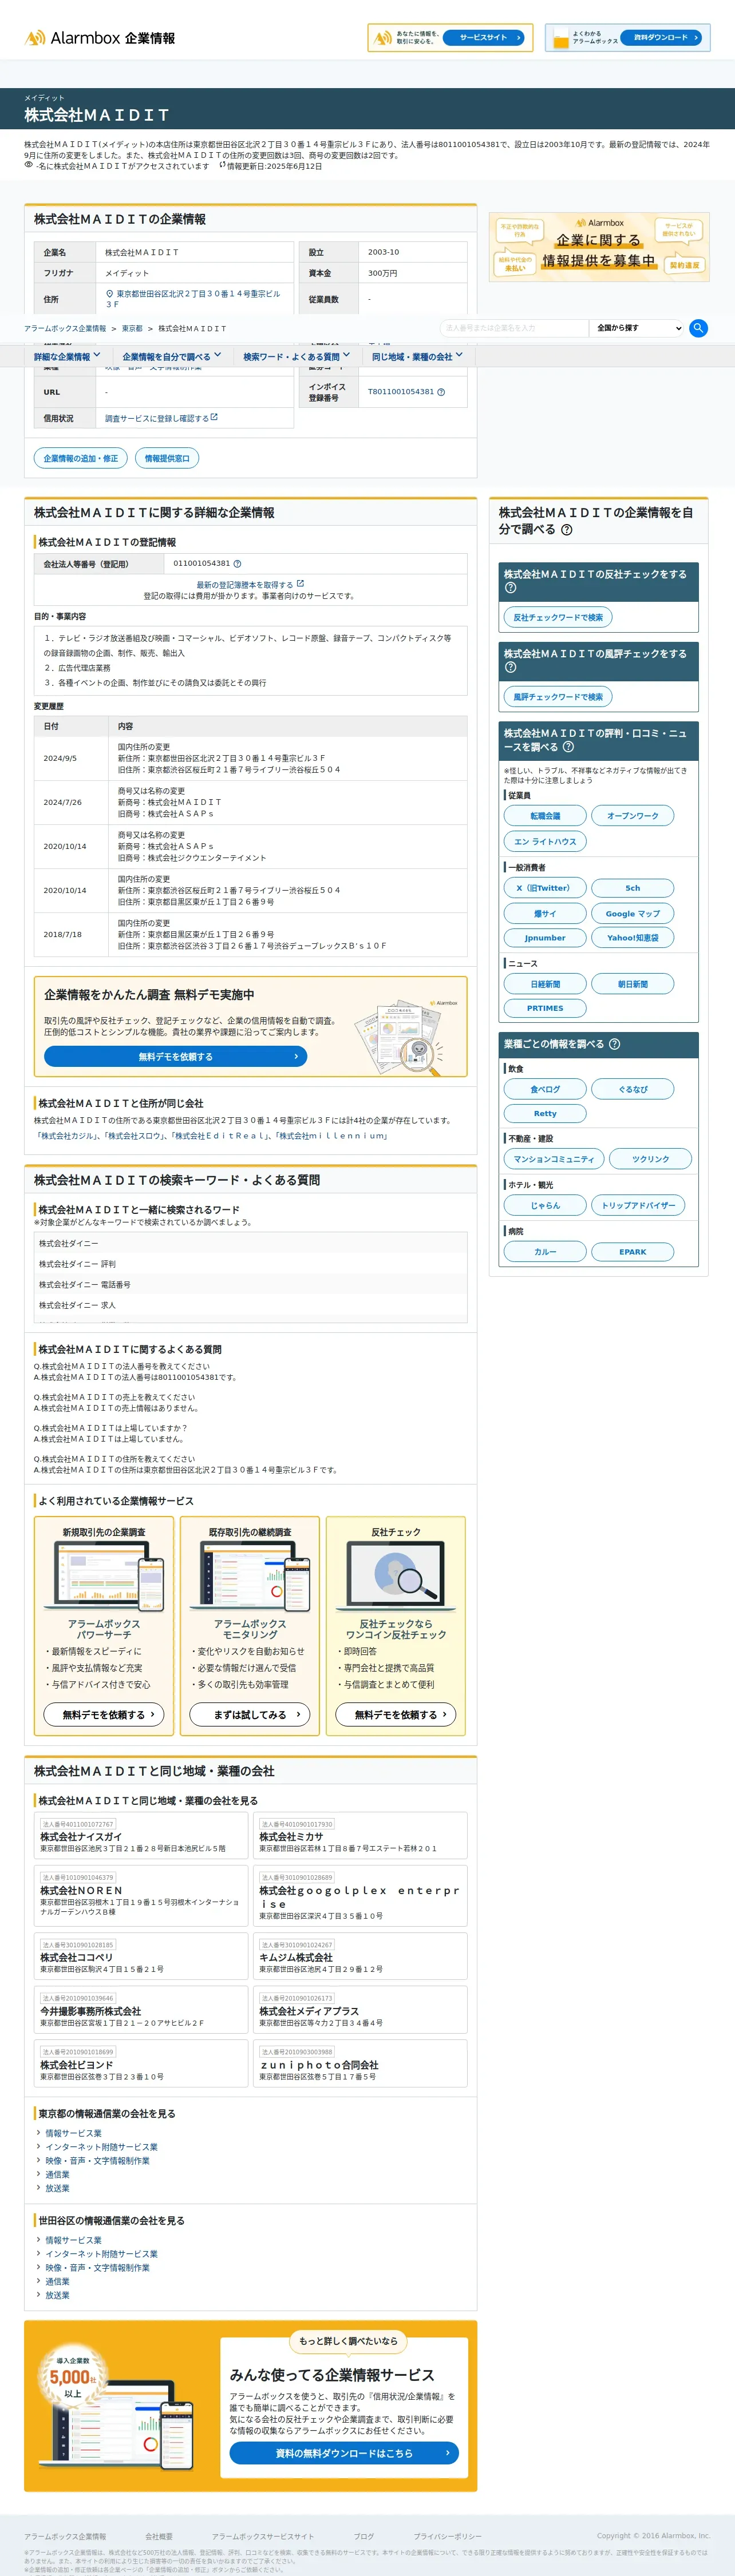Focus the 法人番号または企業名 search field
Screen dimensions: 735x2576
coord(514,328)
